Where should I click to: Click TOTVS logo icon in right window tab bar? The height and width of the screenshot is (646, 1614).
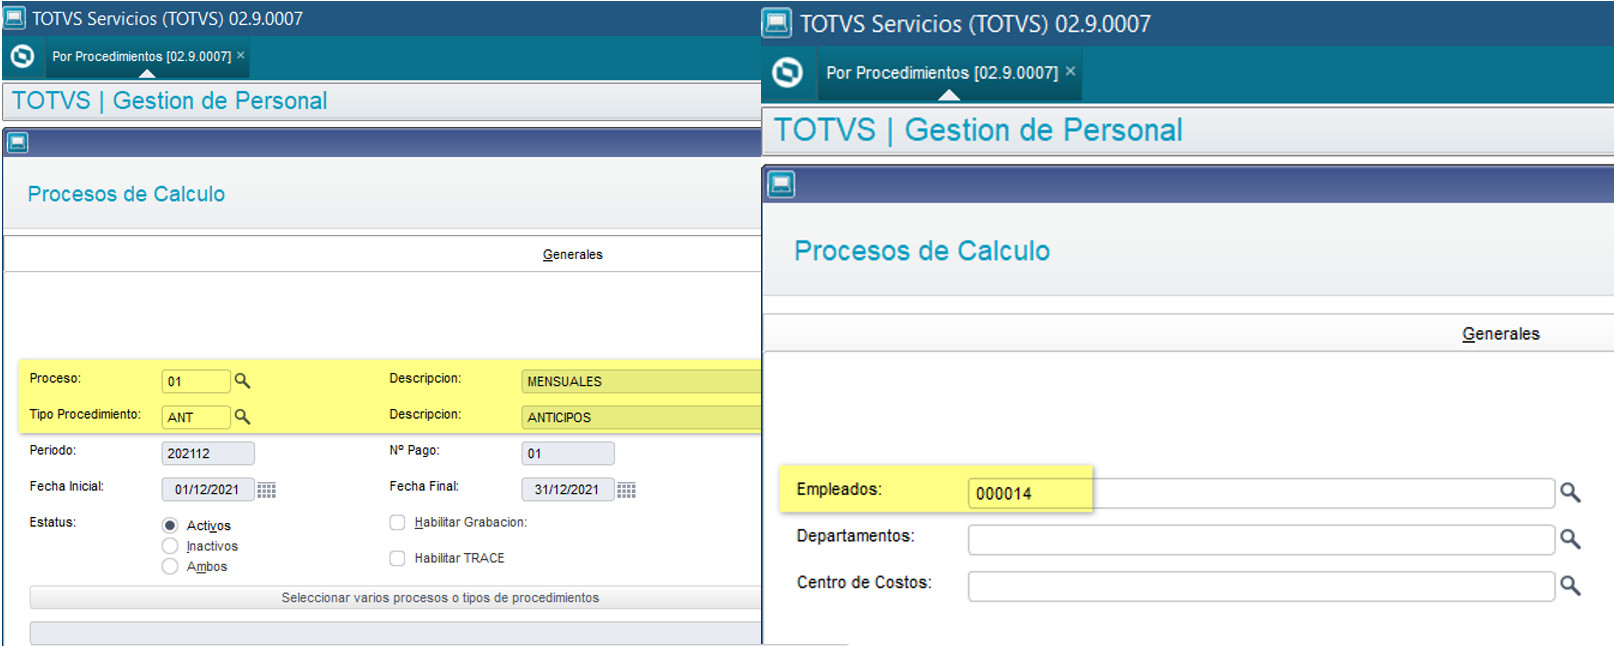coord(788,72)
